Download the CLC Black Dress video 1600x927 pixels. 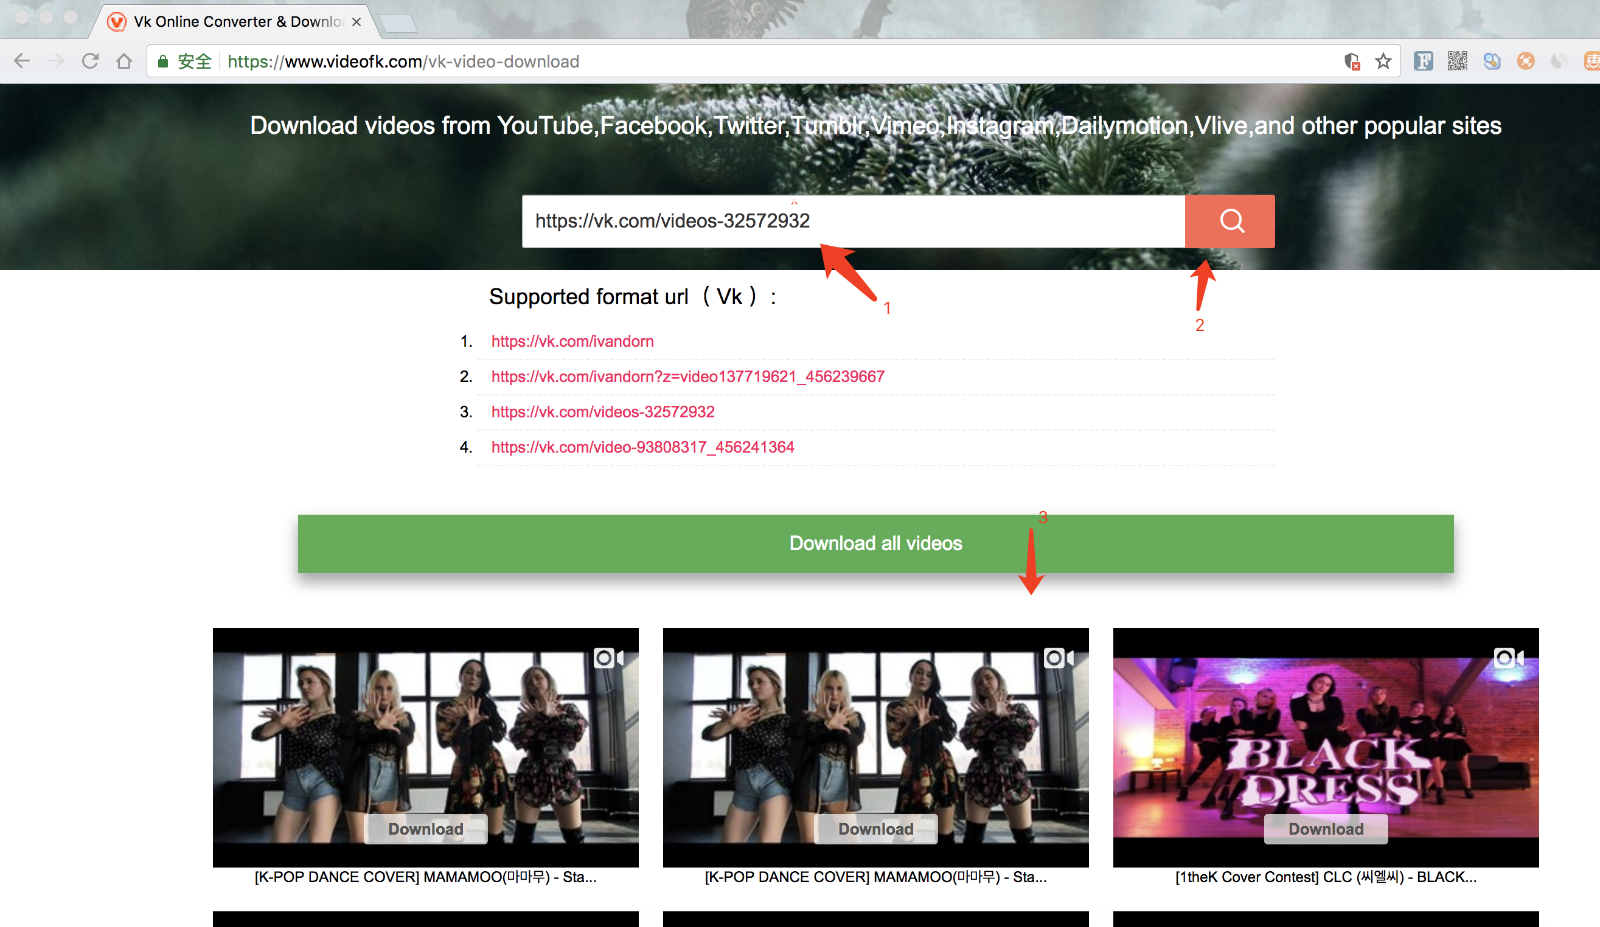pos(1326,829)
